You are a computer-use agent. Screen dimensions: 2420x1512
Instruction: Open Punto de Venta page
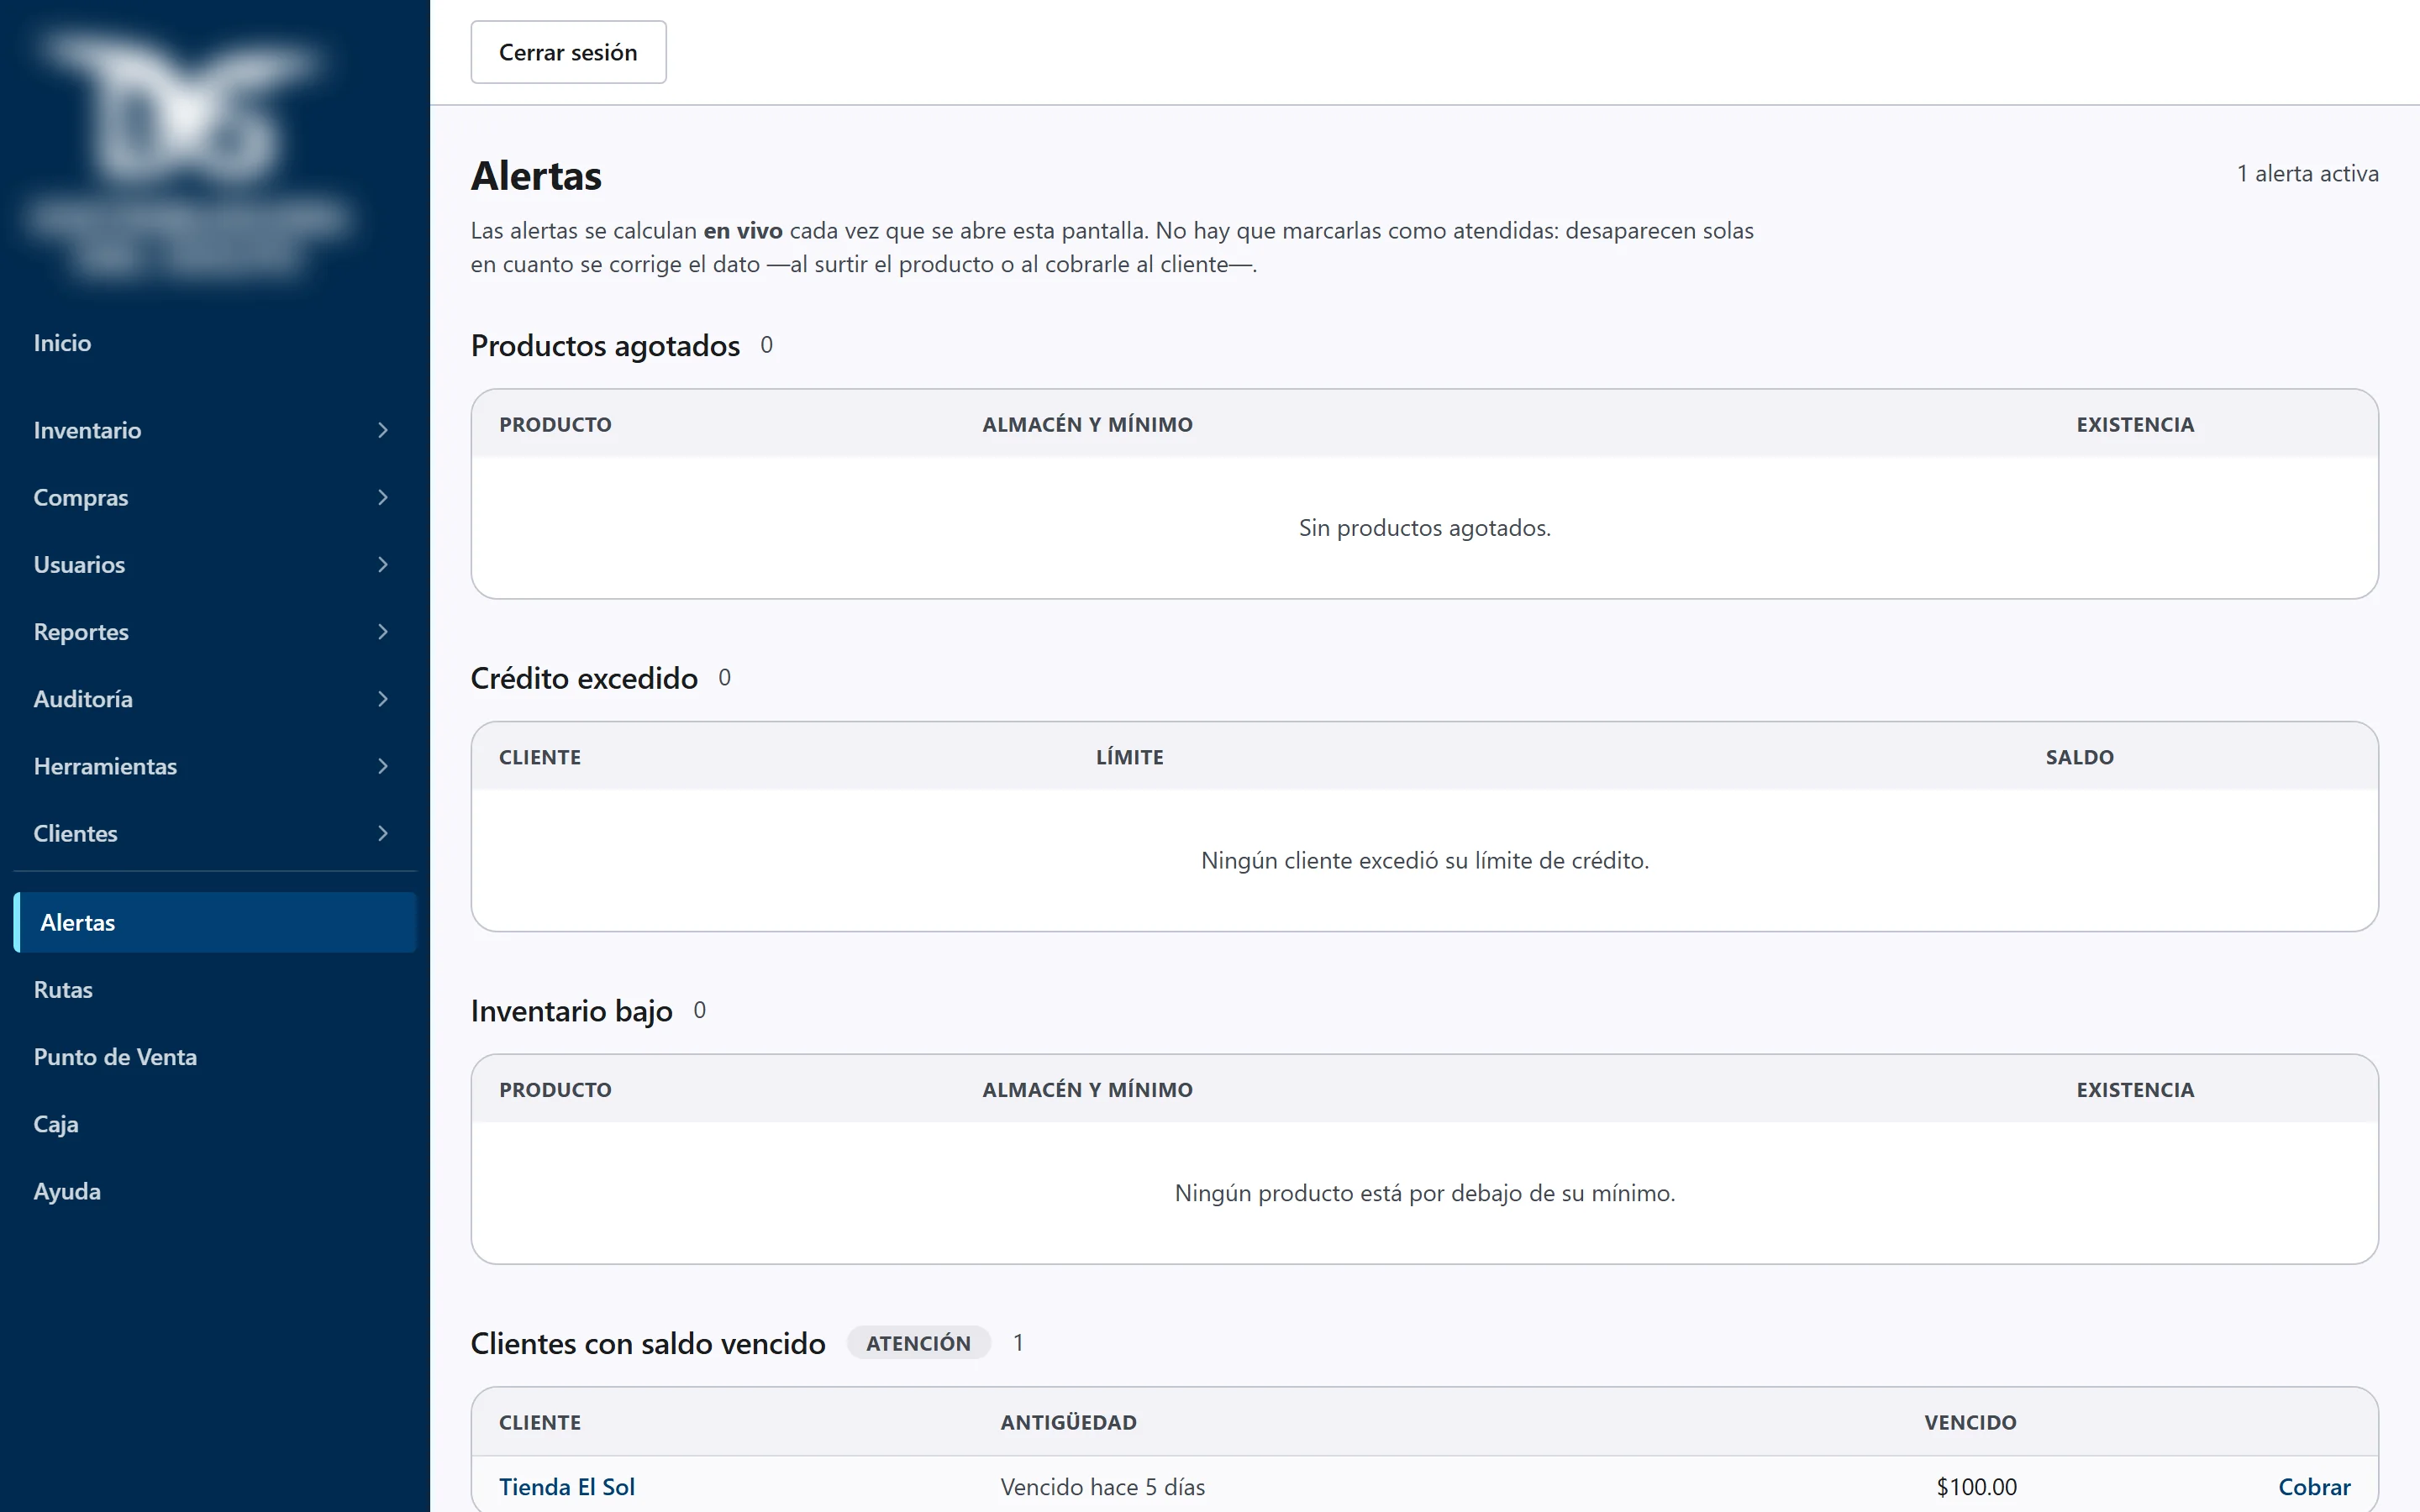pos(115,1057)
